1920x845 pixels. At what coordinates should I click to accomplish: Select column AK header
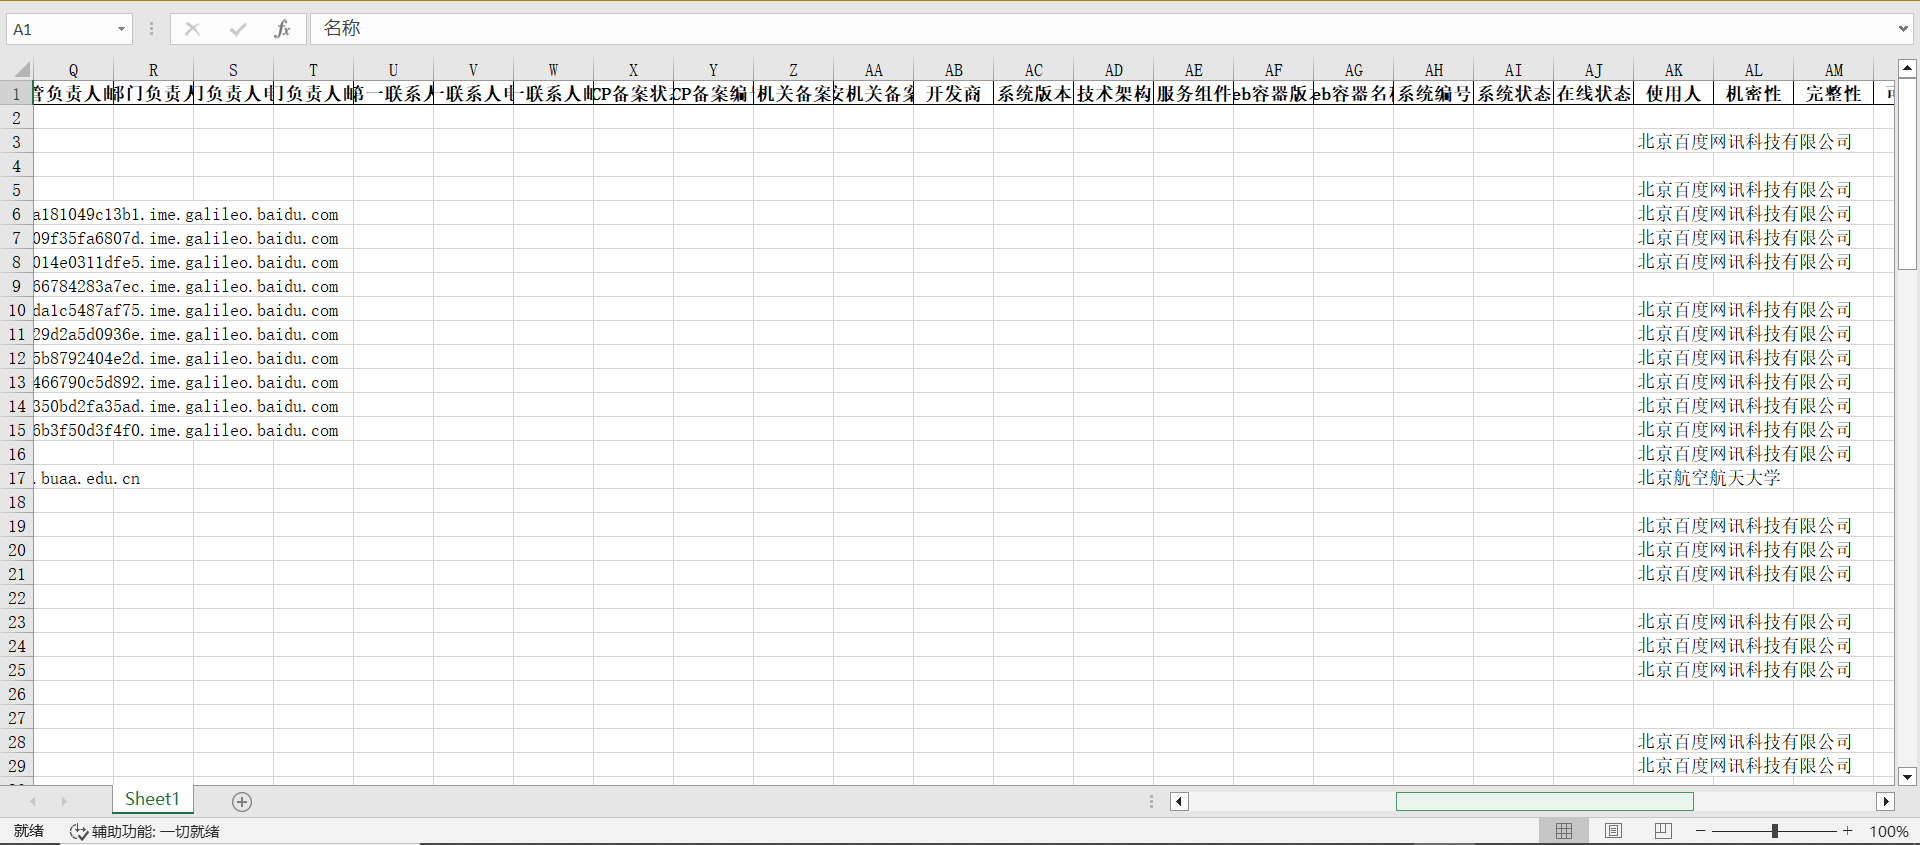(x=1673, y=70)
